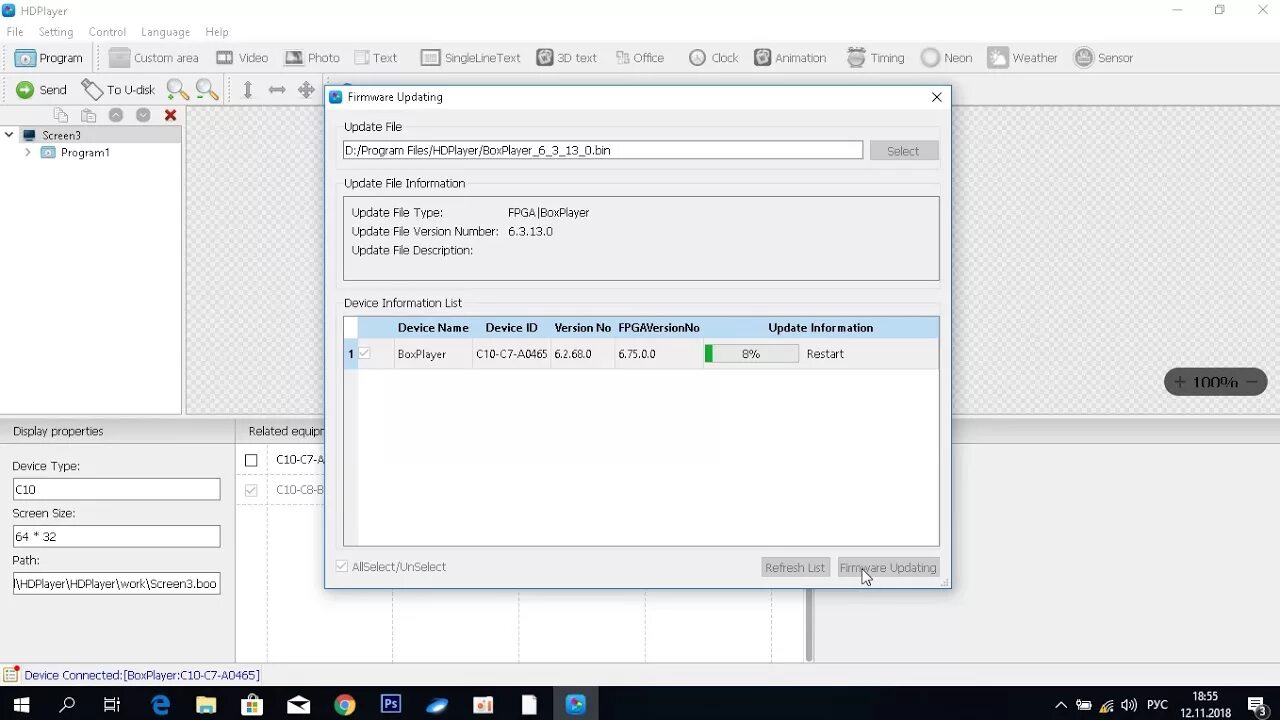Insert a Timing area

pos(875,58)
